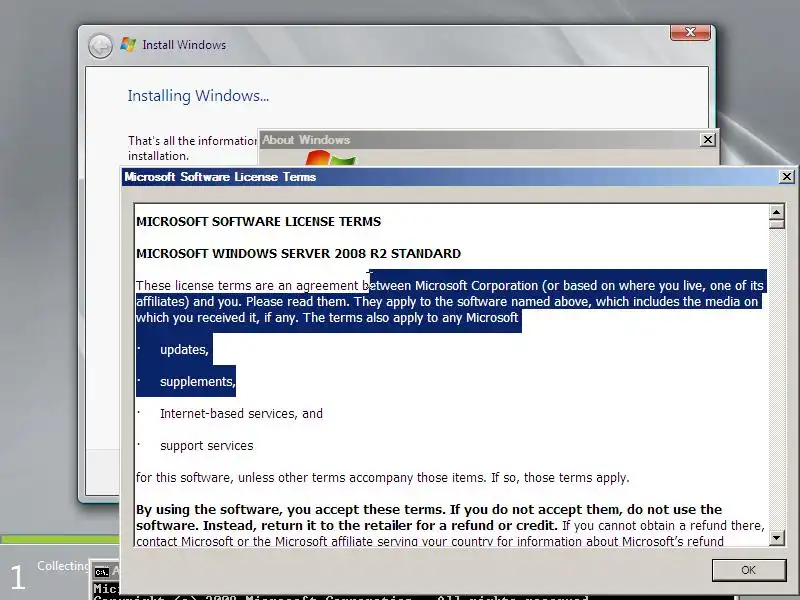Click the command prompt icon at the bottom
Viewport: 800px width, 600px height.
102,571
